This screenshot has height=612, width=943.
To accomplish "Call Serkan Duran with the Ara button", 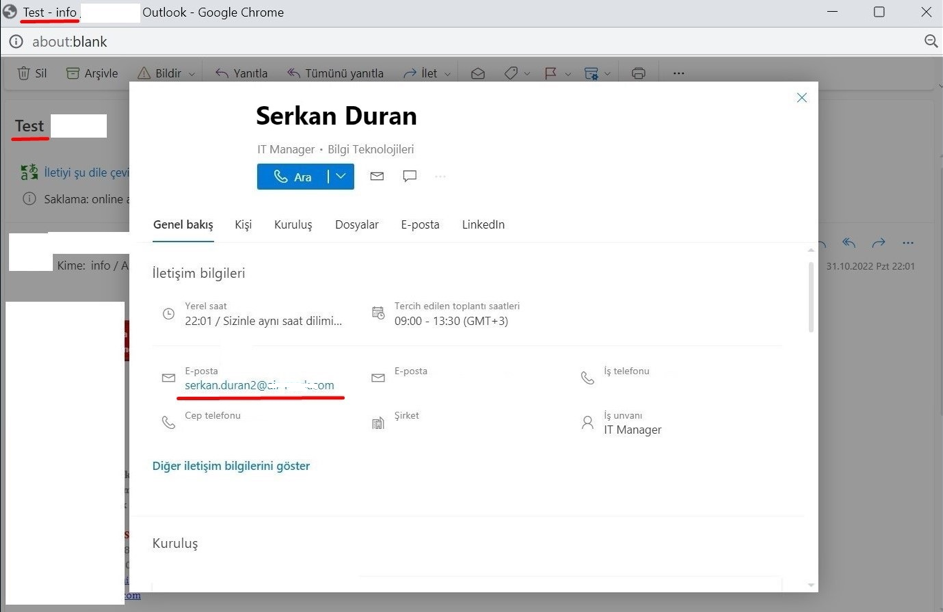I will tap(292, 177).
